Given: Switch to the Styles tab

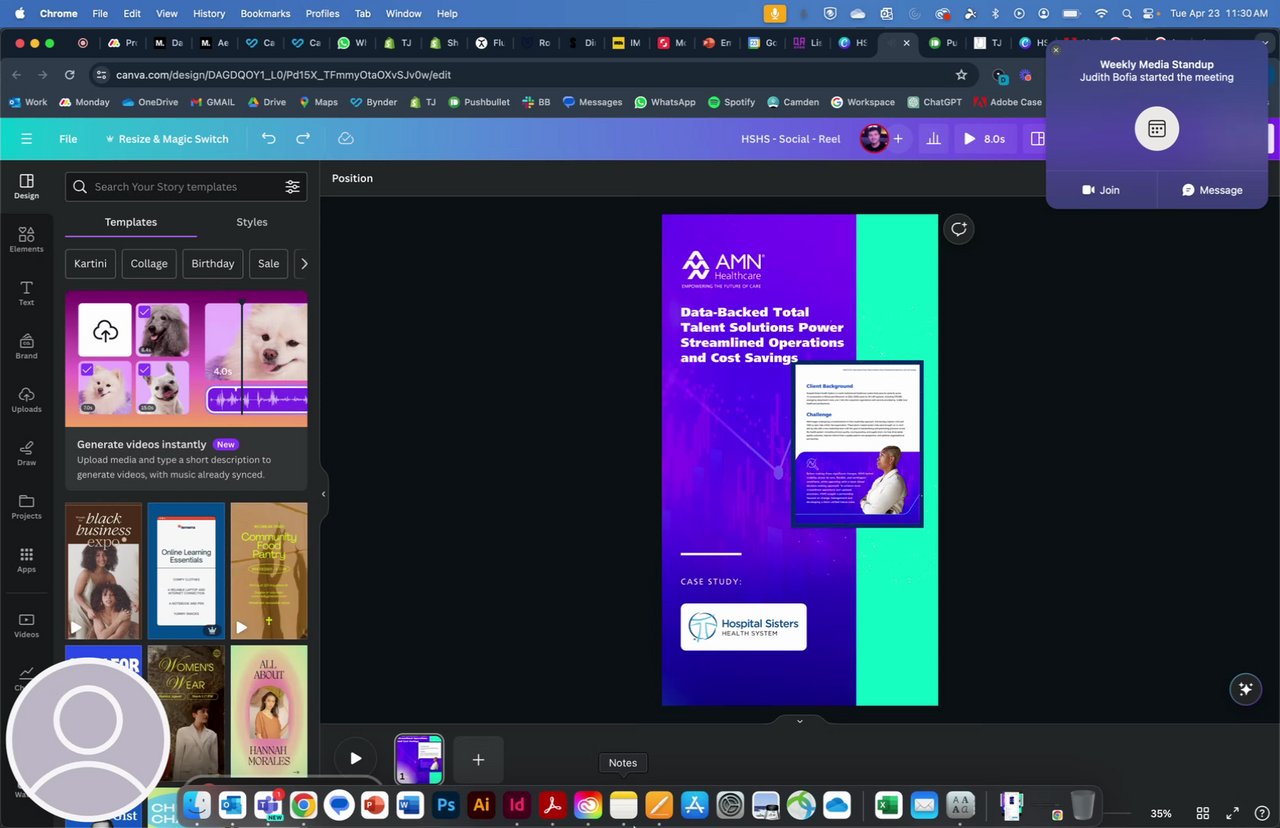Looking at the screenshot, I should click(252, 222).
